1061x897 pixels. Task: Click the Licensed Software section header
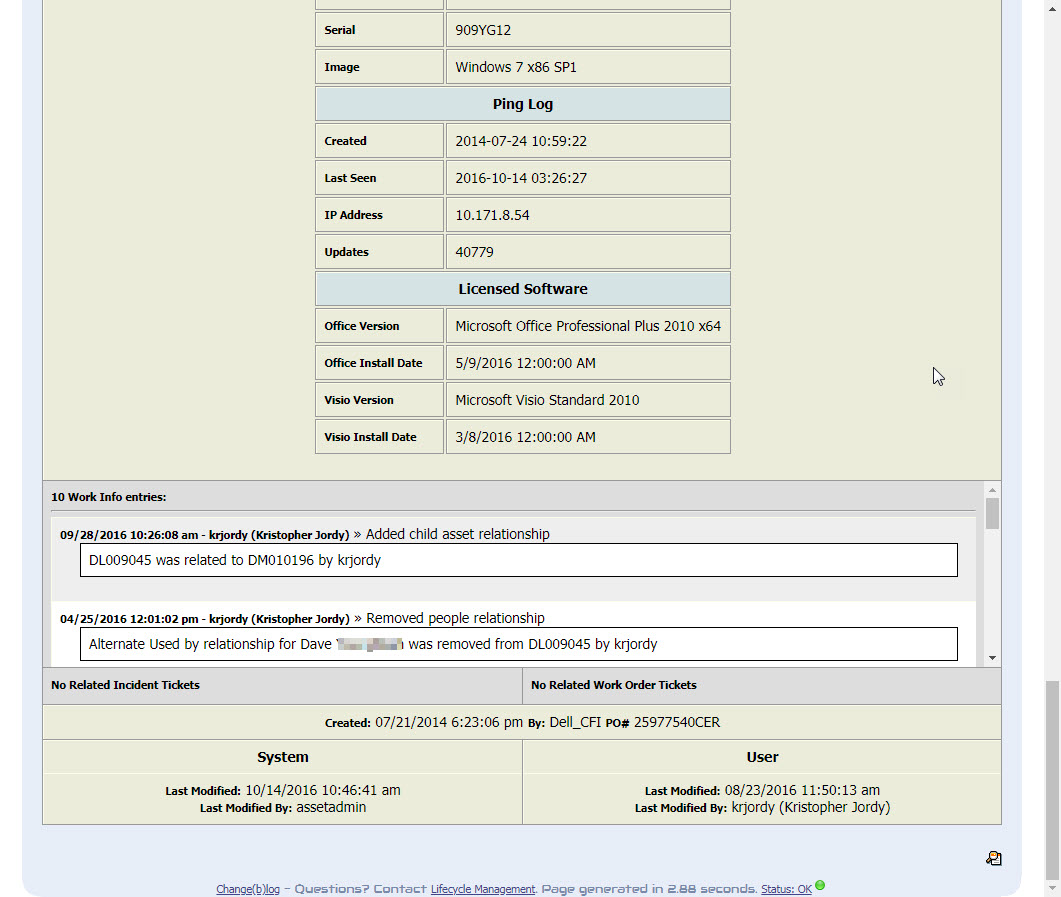click(x=523, y=289)
